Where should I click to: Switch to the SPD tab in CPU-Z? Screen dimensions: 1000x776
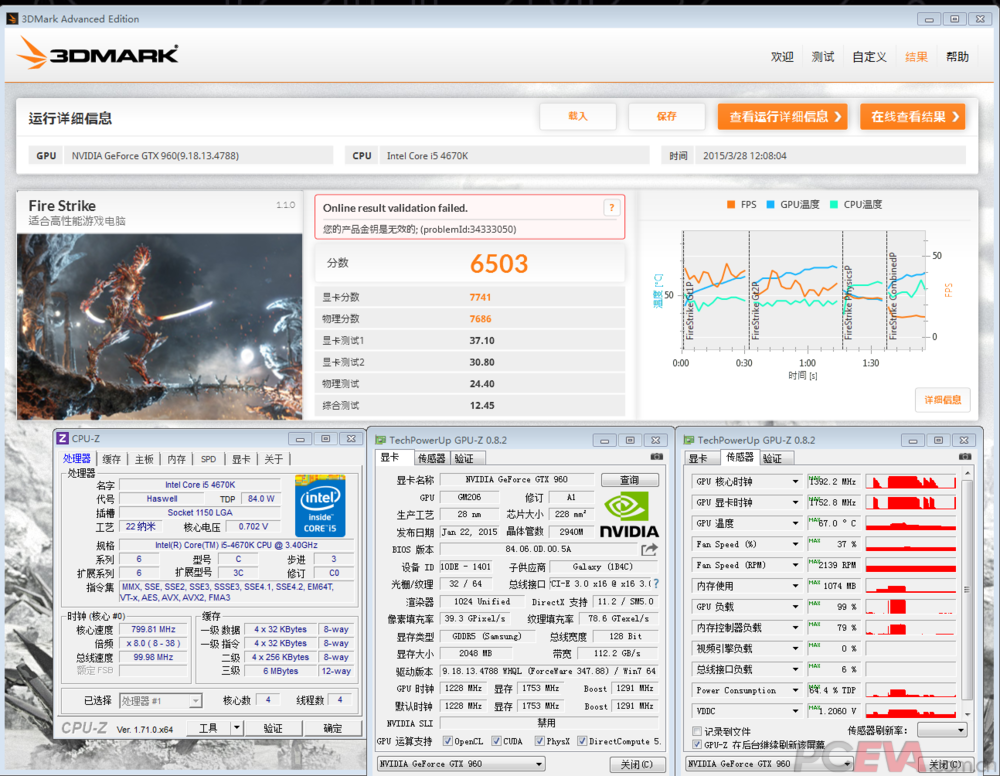(209, 459)
